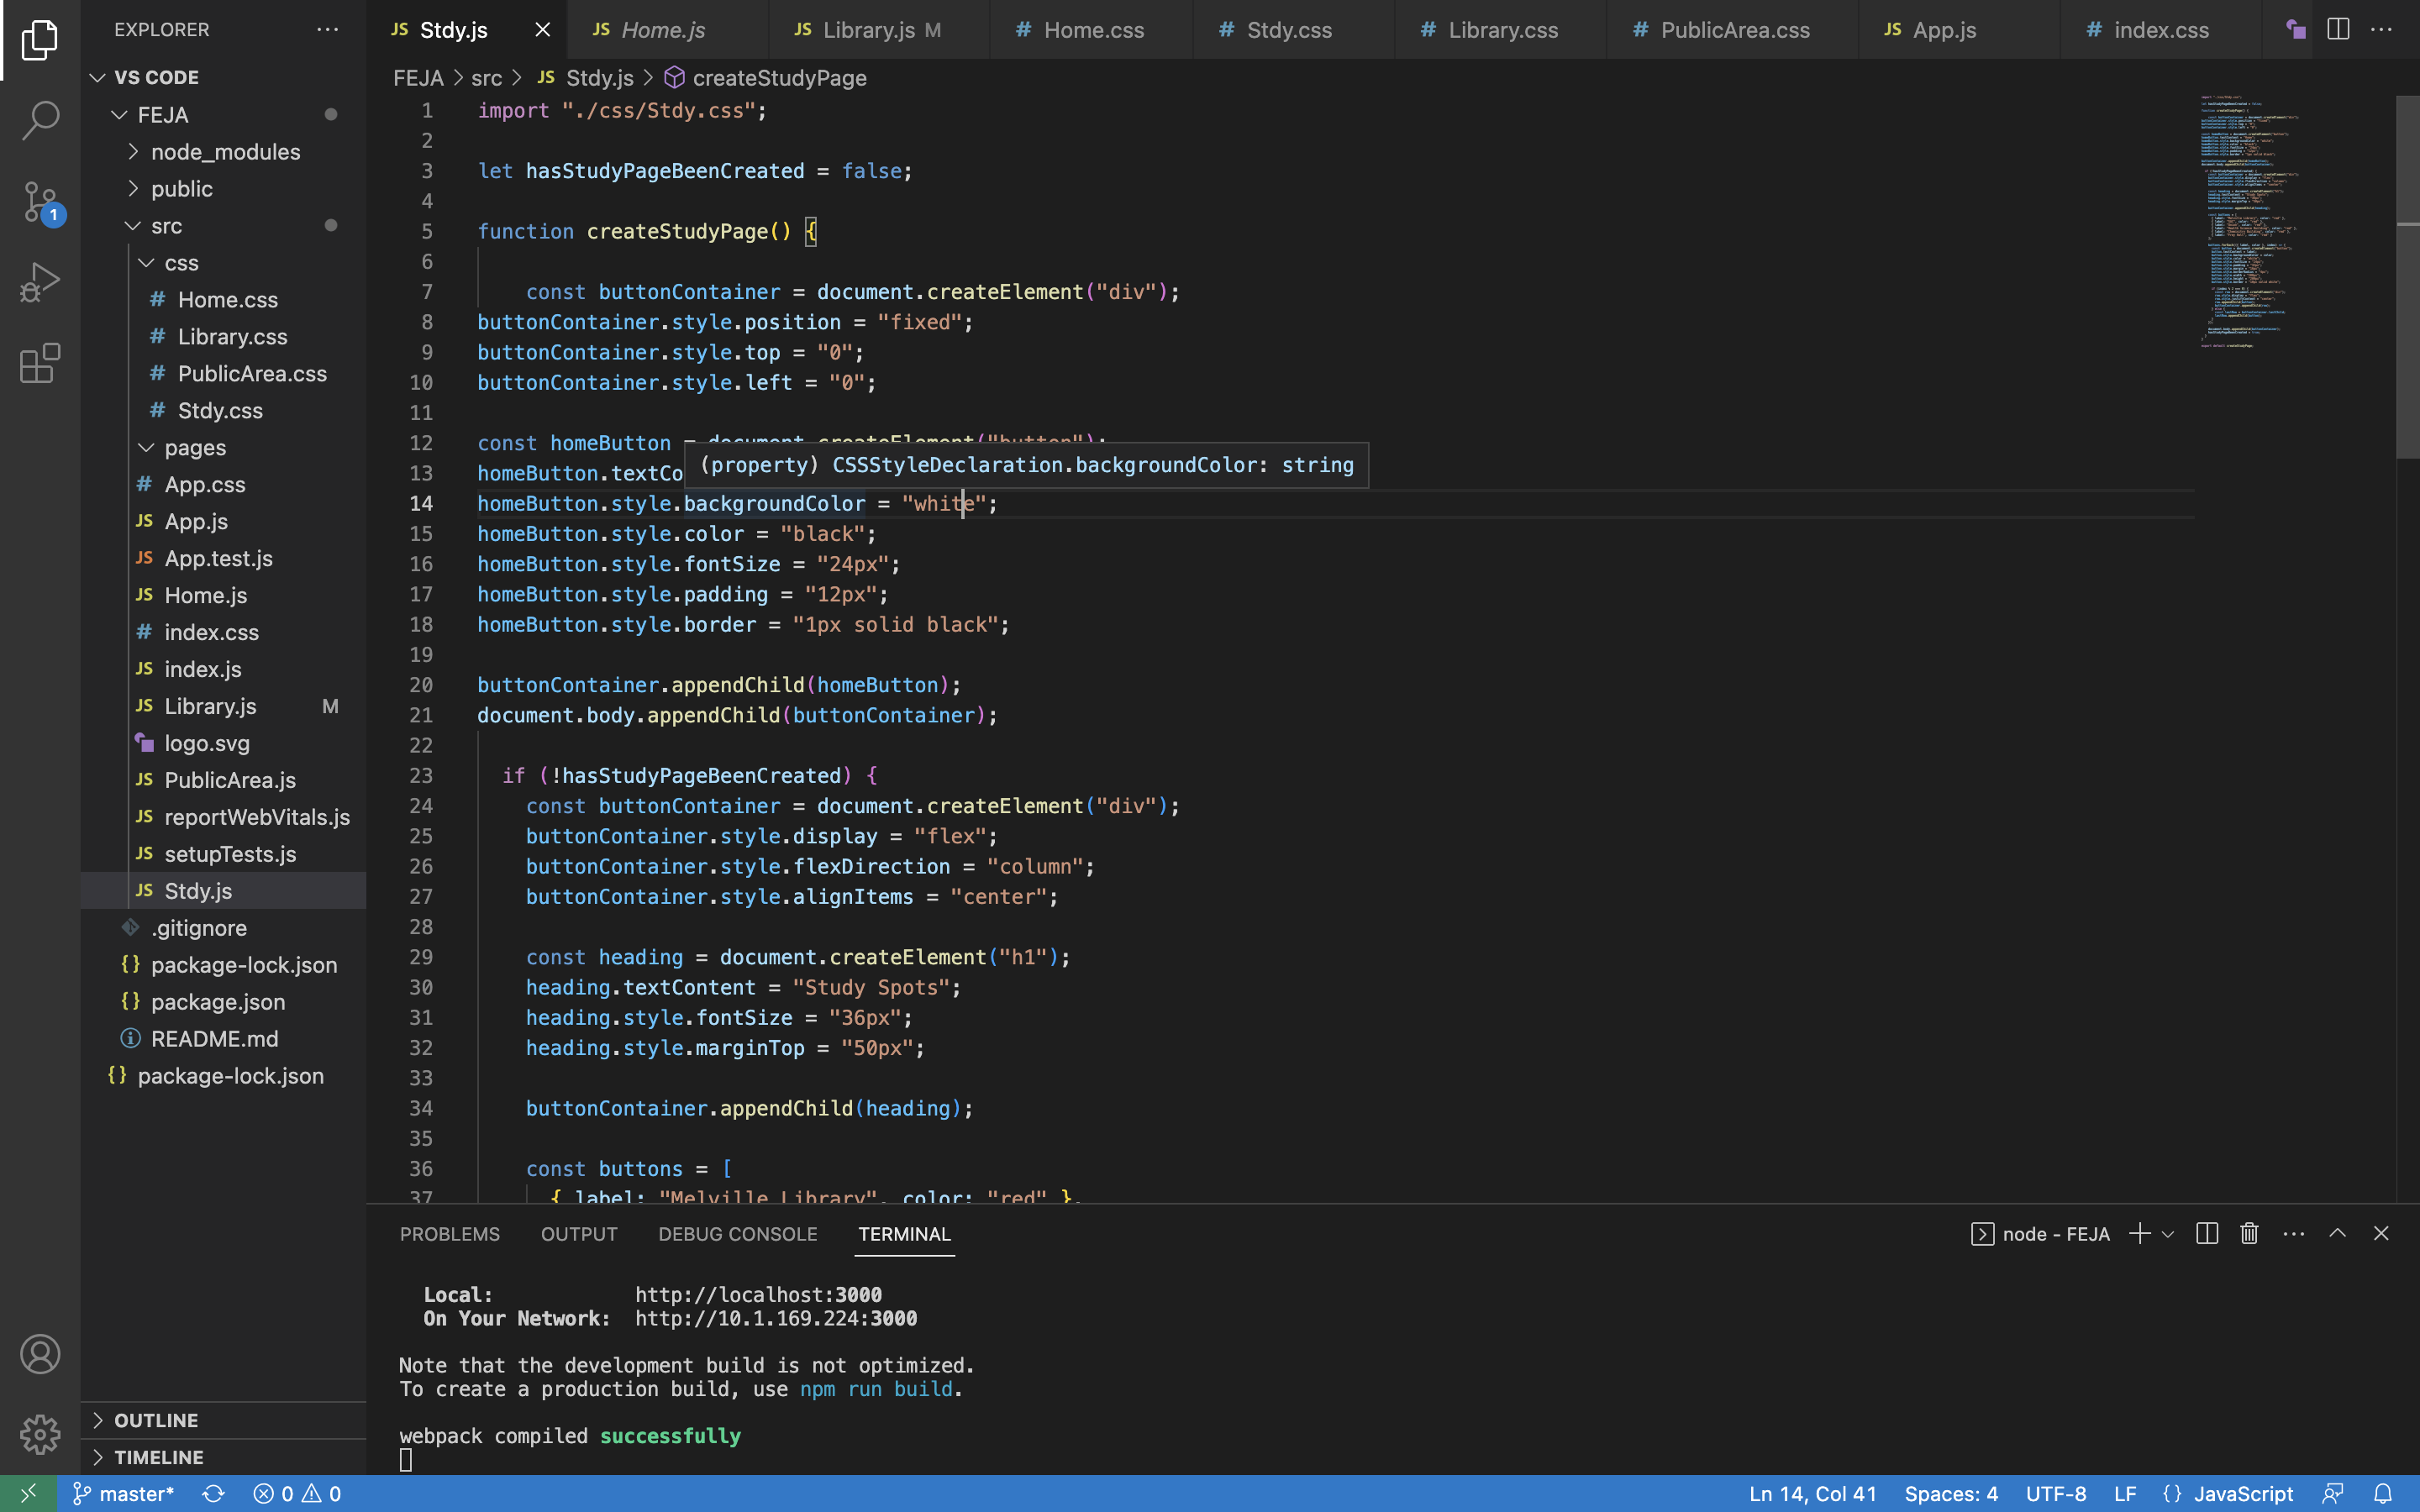Kill terminal with the trash icon
2420x1512 pixels.
2249,1234
